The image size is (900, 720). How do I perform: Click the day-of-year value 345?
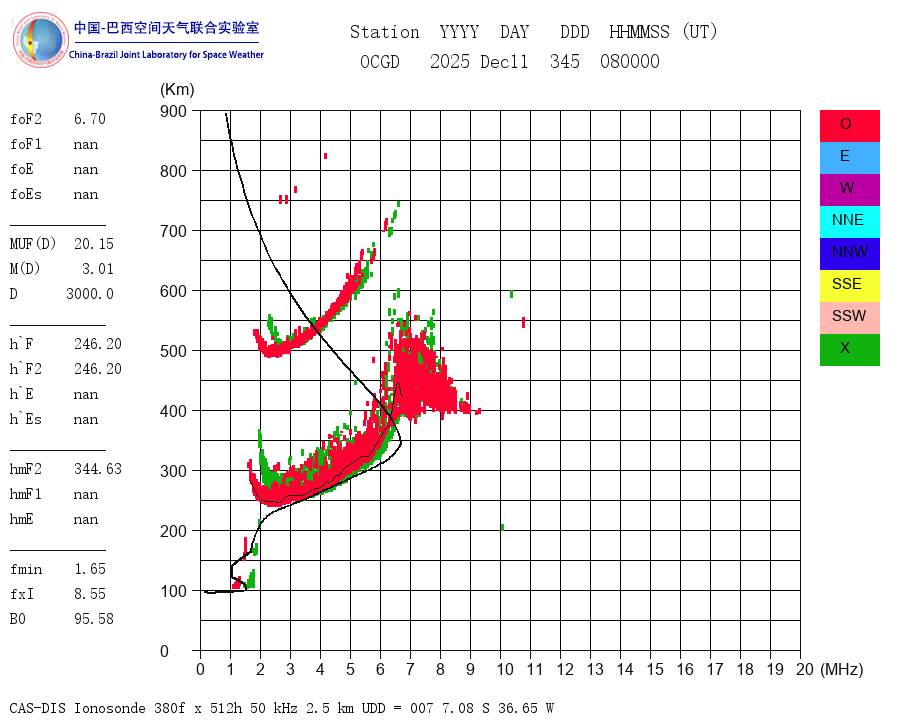[x=565, y=61]
